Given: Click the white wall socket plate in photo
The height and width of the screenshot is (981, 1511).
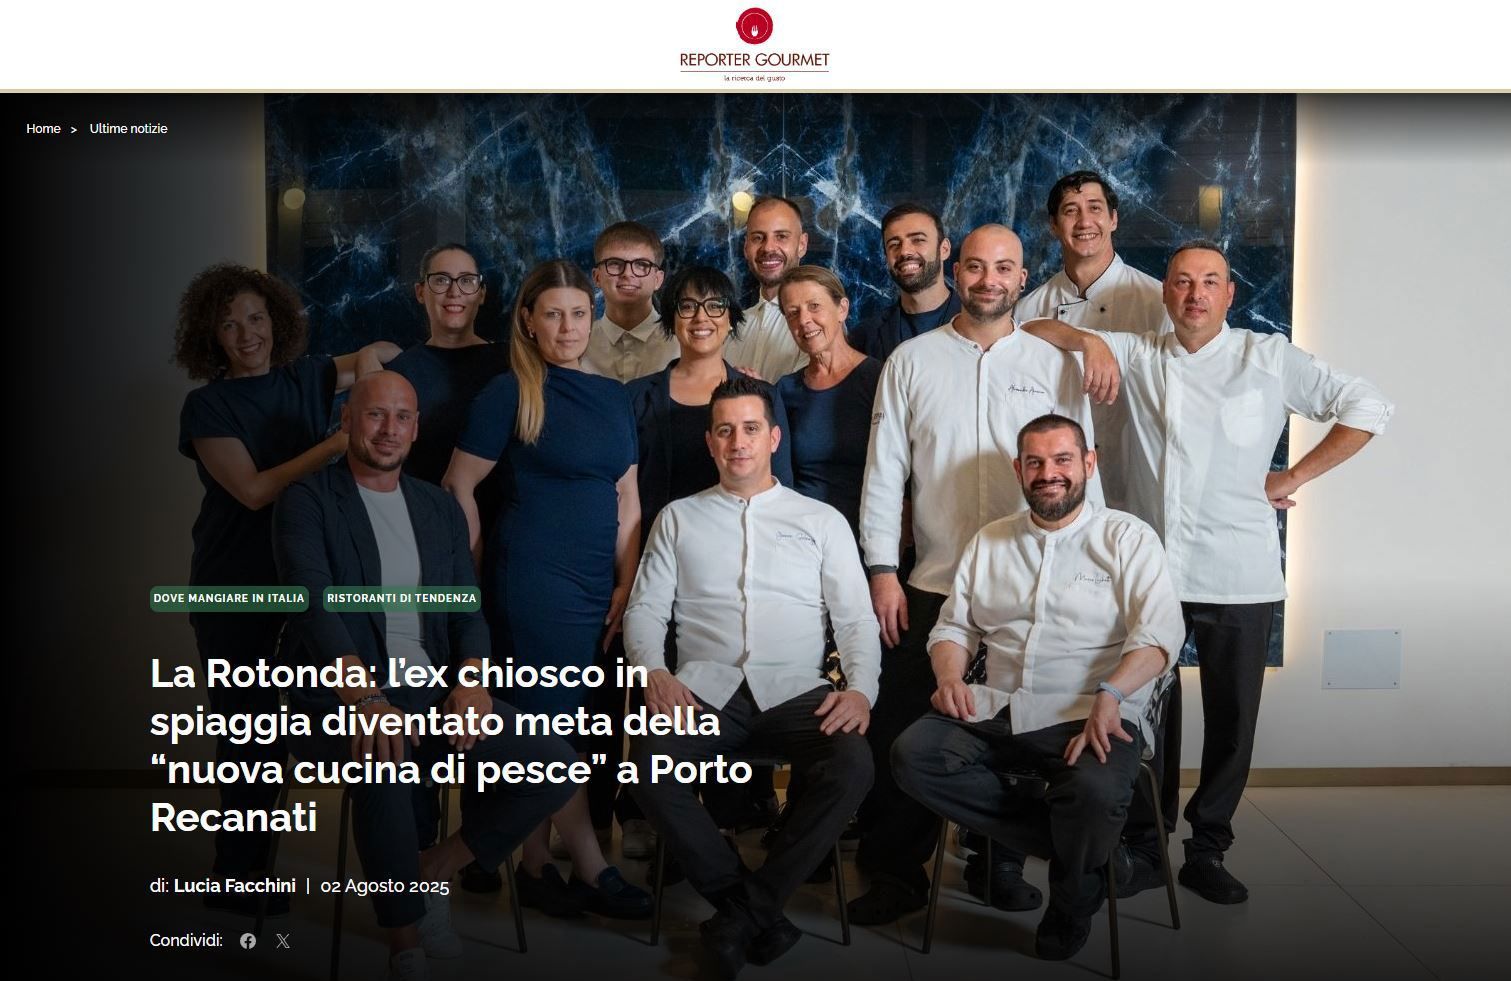Looking at the screenshot, I should coord(1362,659).
